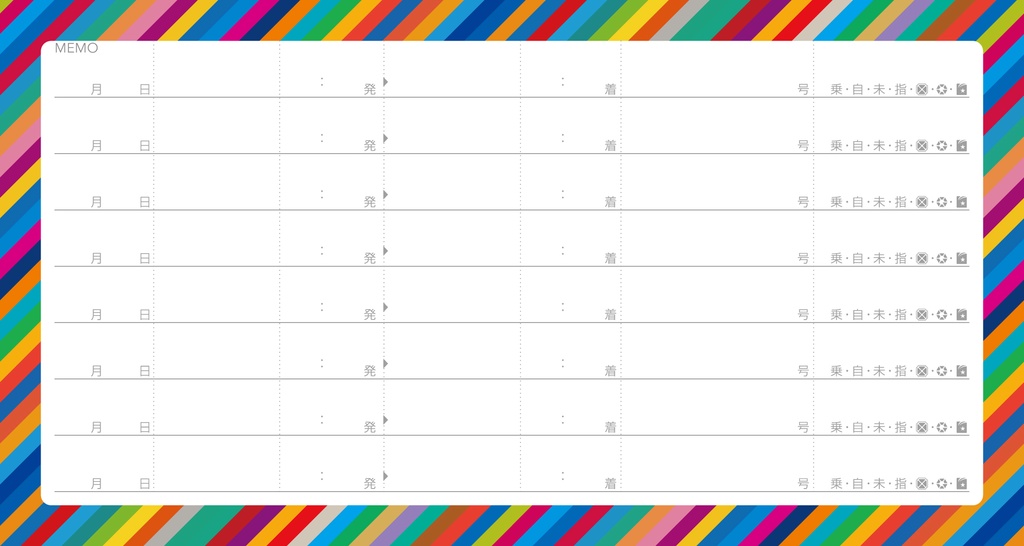1024x546 pixels.
Task: Click the departure arrow triangle in the last row
Action: point(386,476)
